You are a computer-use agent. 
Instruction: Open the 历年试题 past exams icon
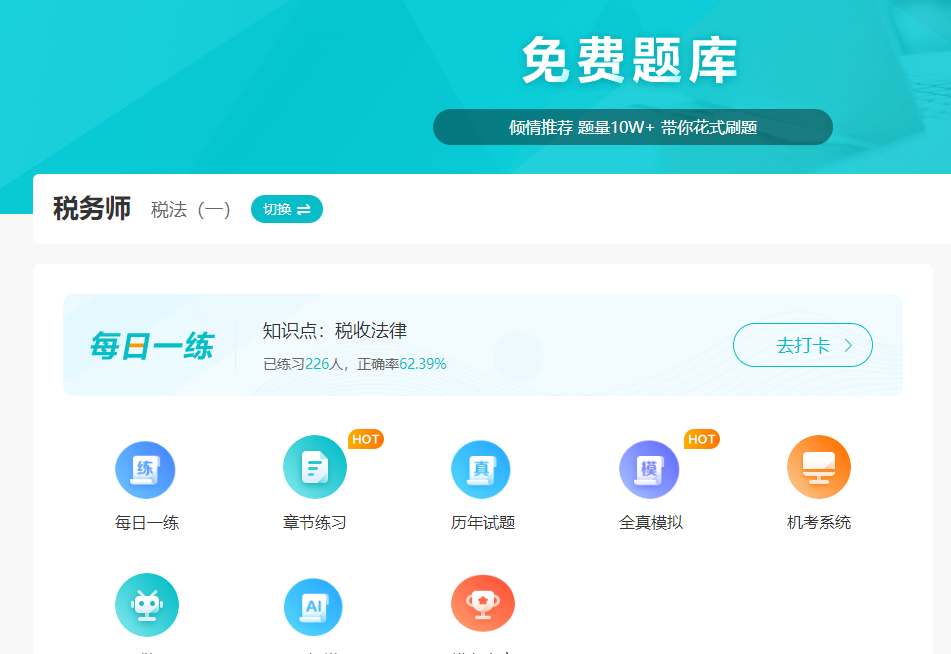481,468
